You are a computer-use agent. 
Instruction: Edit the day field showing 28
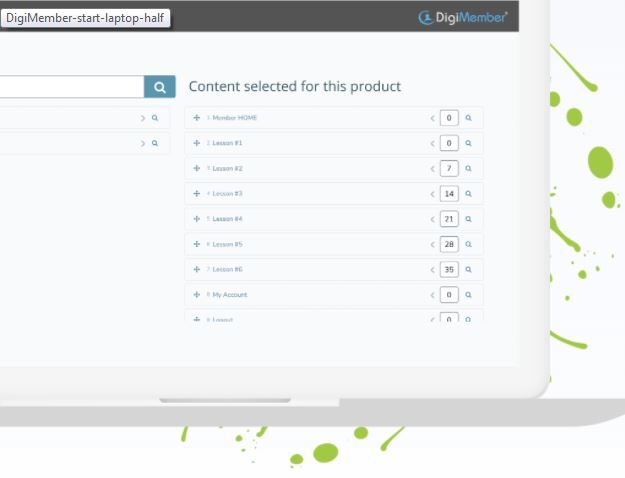pos(449,244)
